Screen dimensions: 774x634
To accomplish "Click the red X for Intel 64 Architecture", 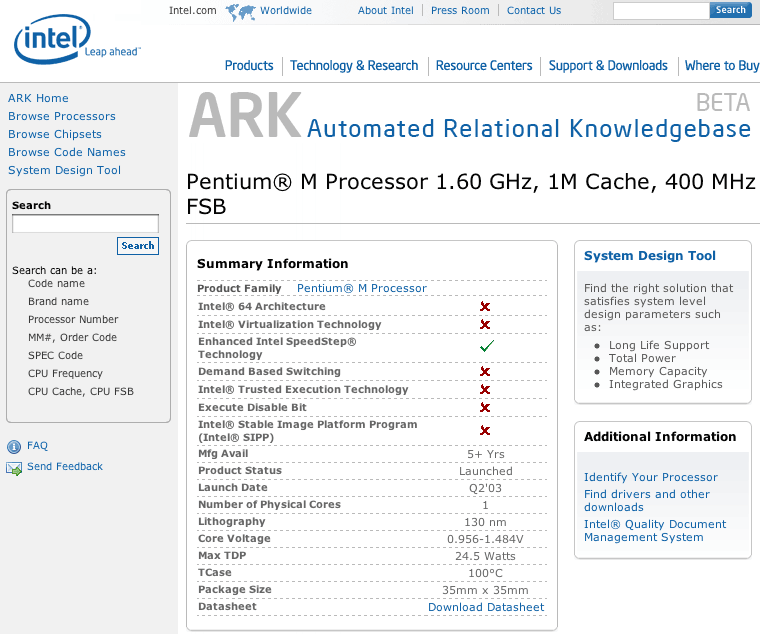I will coord(485,307).
